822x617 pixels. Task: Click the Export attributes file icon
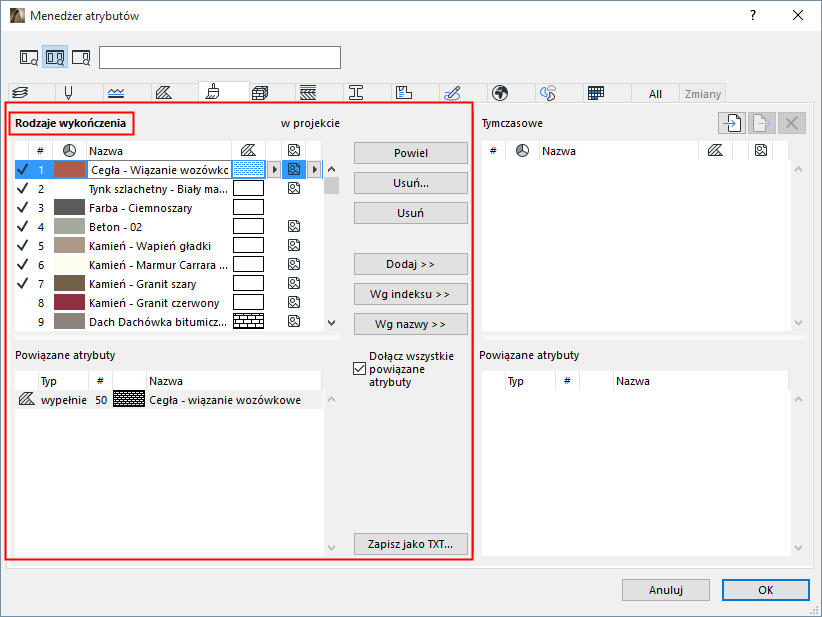(x=761, y=123)
